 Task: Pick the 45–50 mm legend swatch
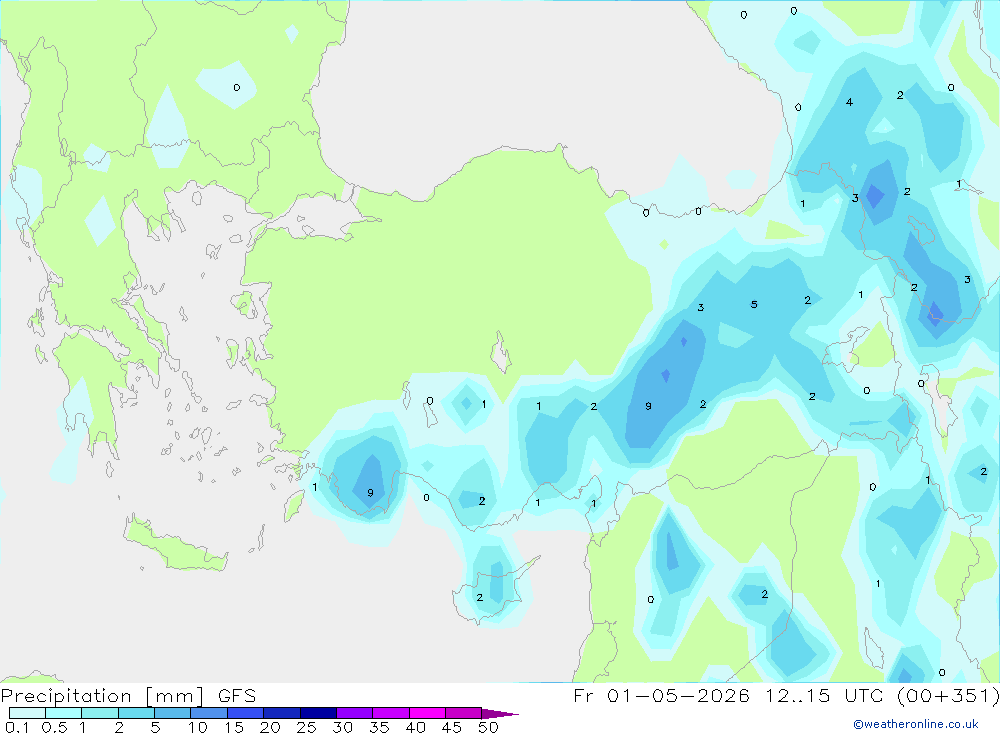click(x=464, y=713)
